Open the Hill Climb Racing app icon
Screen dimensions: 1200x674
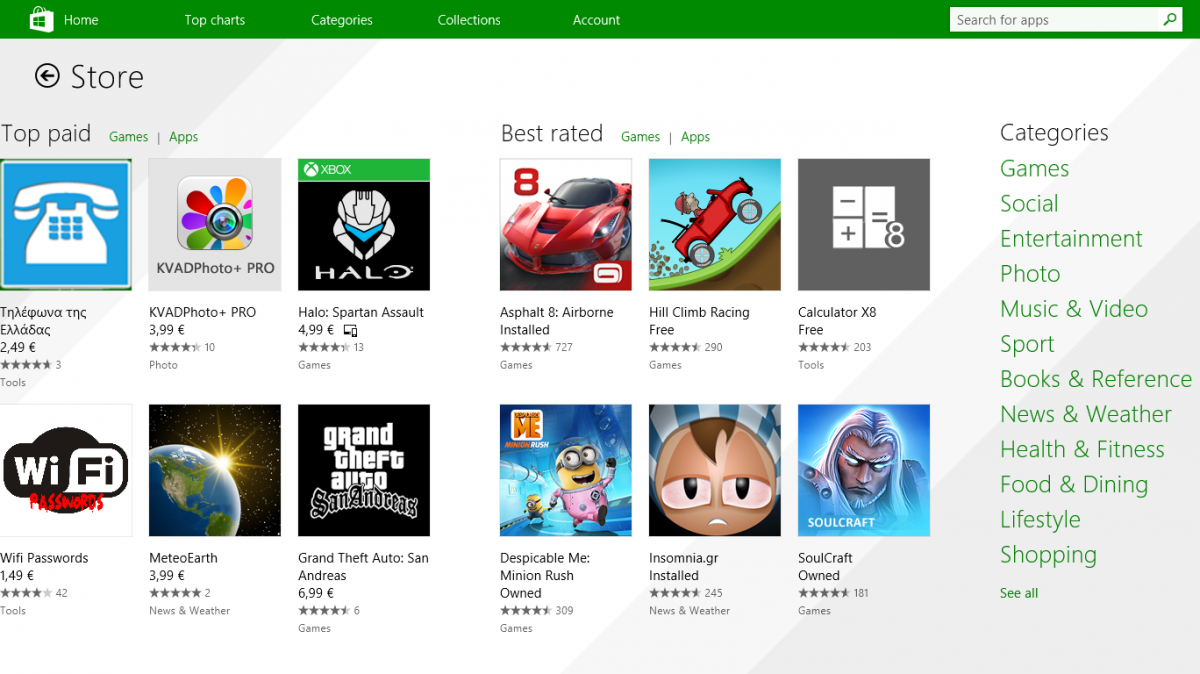tap(715, 225)
